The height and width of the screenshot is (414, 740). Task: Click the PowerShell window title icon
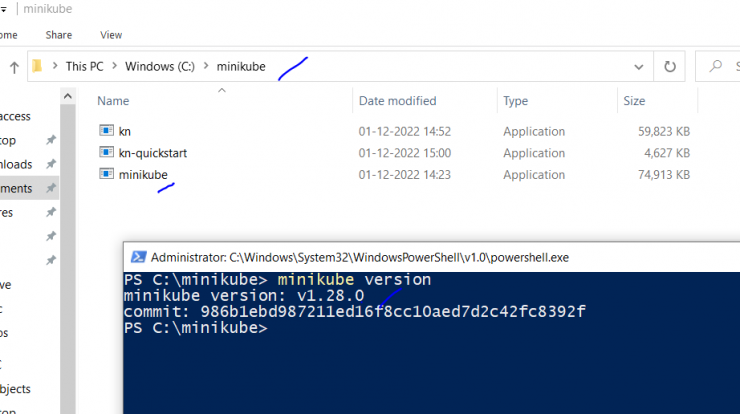pos(138,257)
